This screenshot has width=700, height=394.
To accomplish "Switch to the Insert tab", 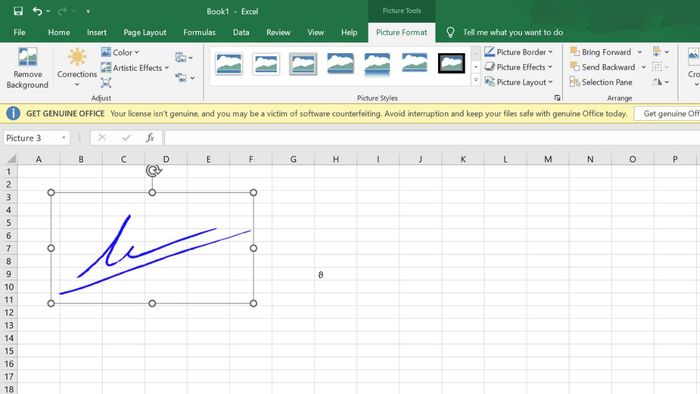I will click(96, 32).
